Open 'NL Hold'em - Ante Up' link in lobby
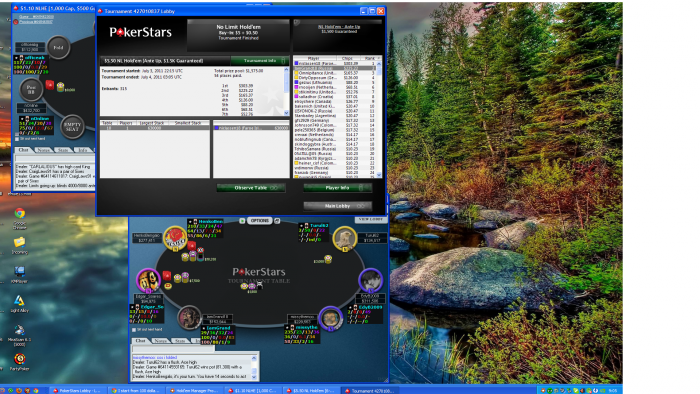700x394 pixels. (x=339, y=27)
